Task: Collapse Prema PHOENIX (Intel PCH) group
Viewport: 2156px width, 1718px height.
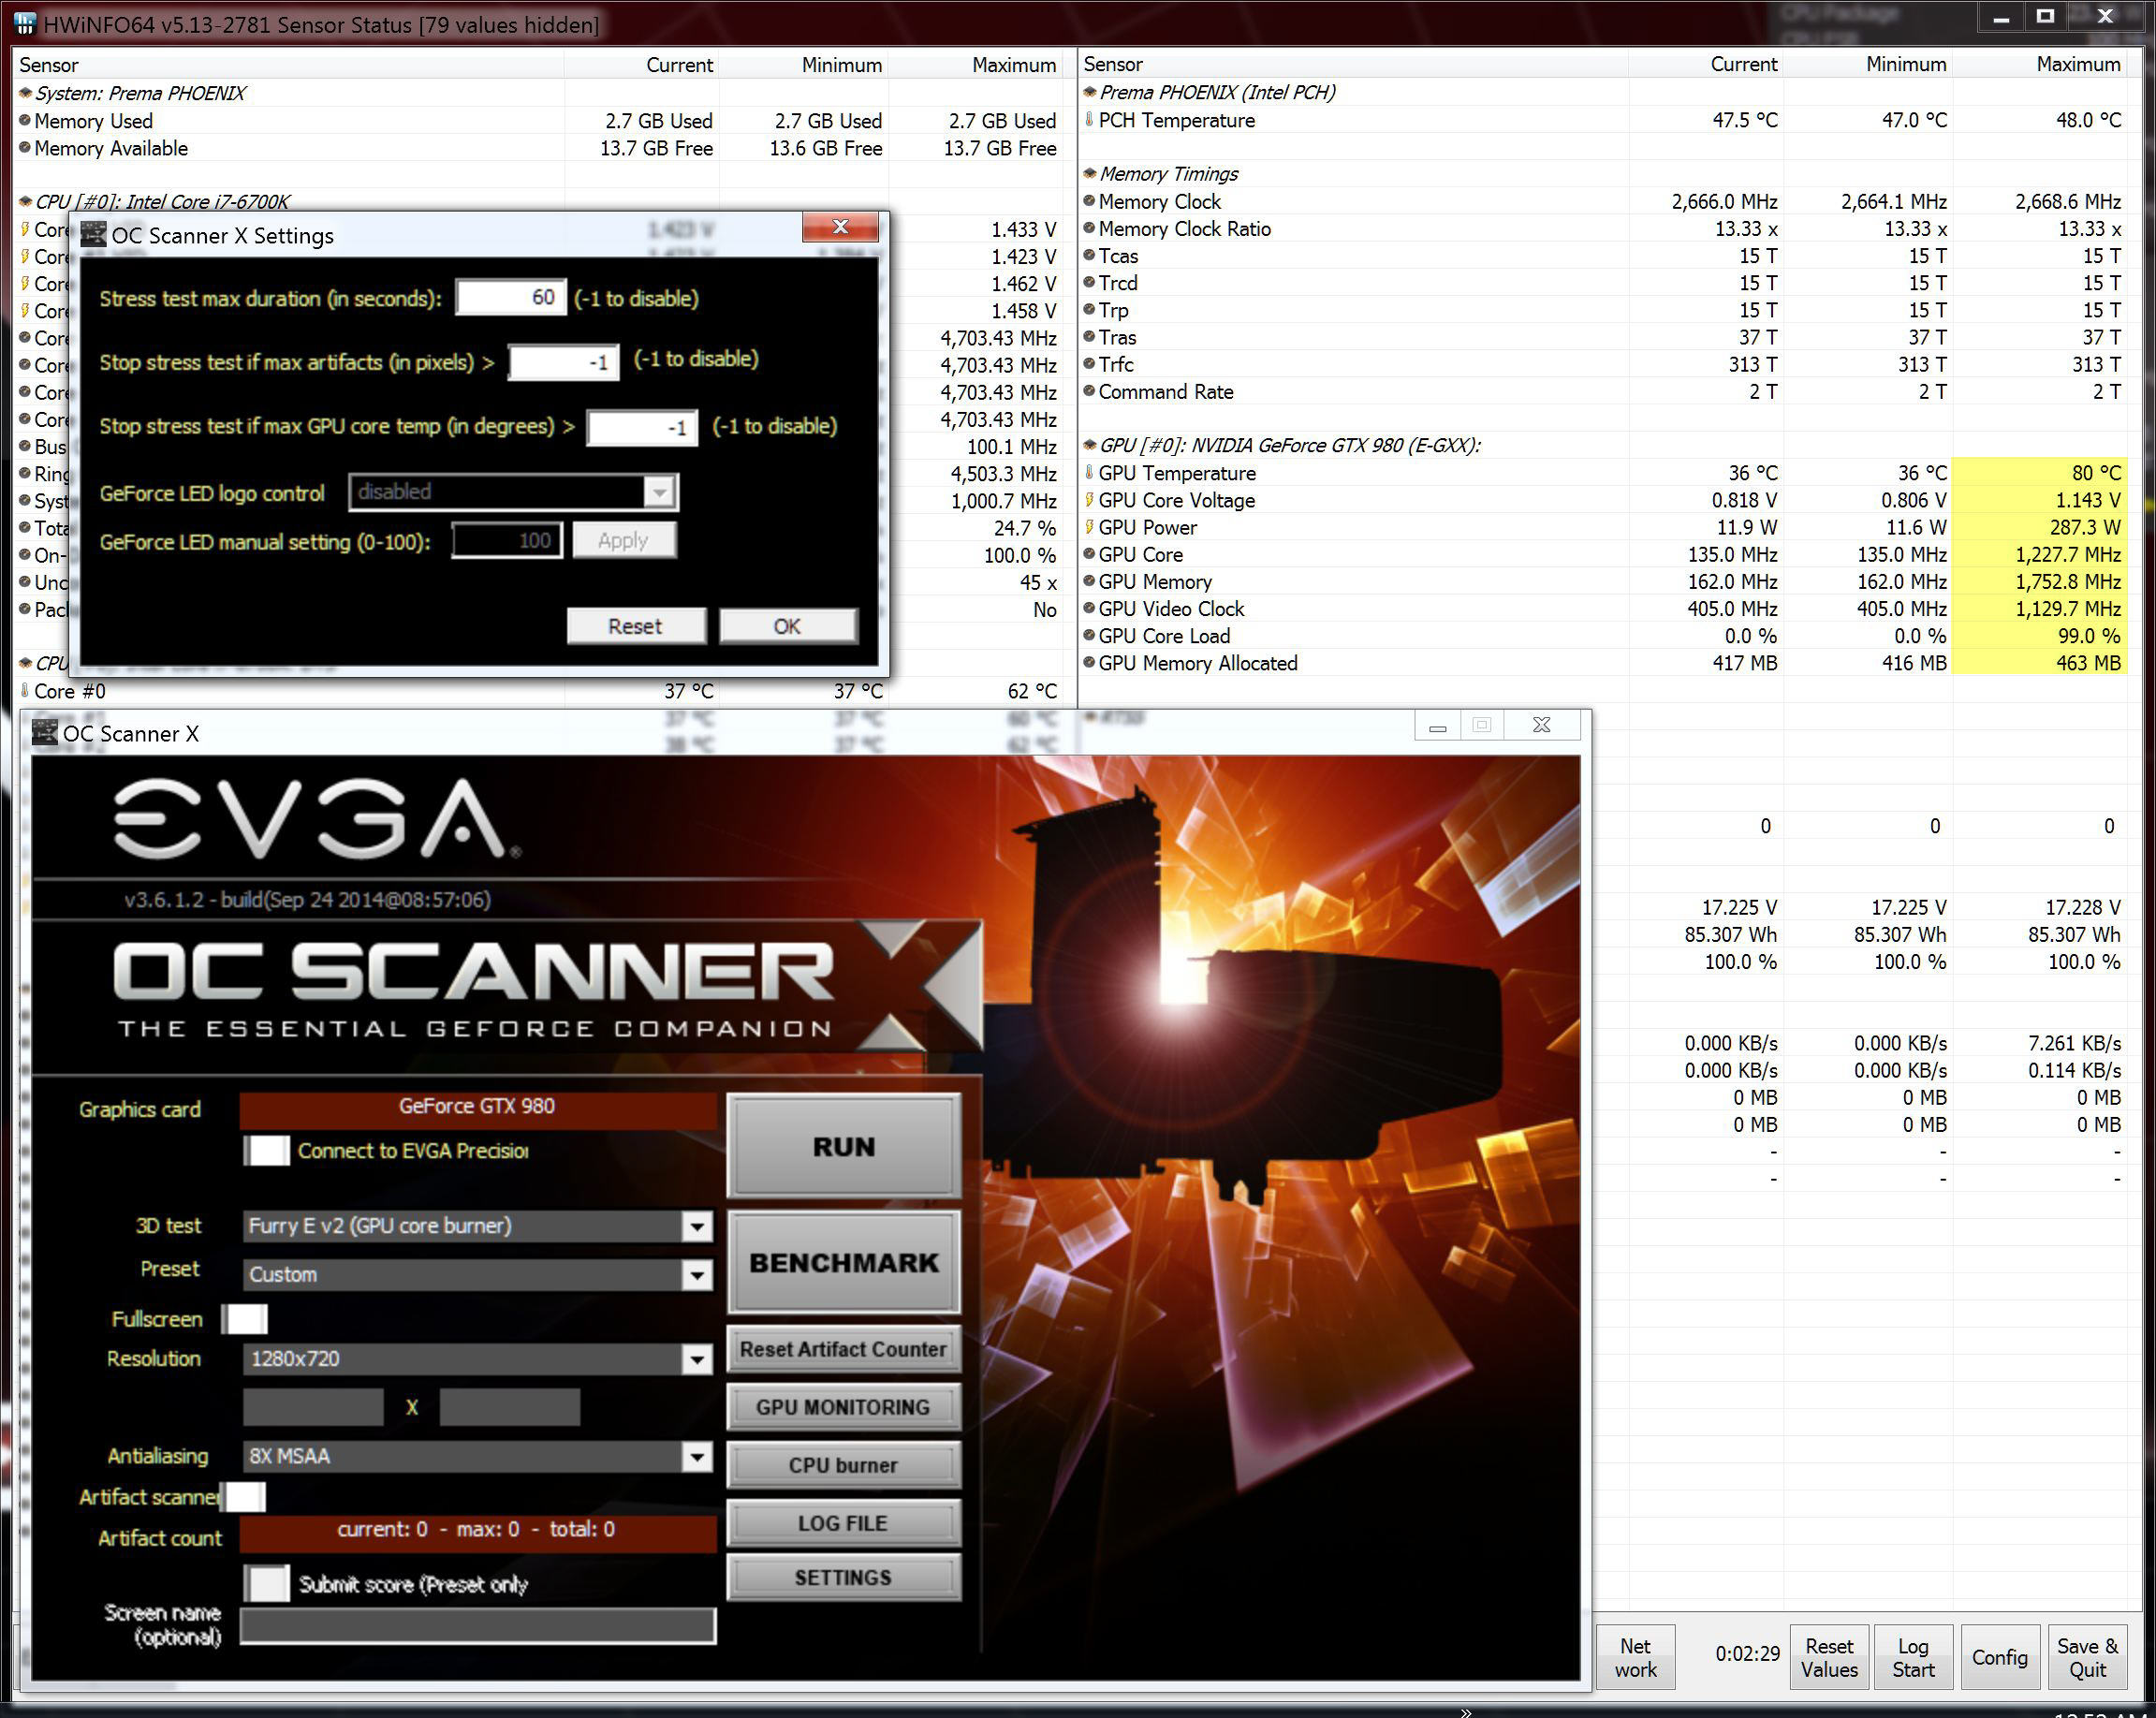Action: 1089,92
